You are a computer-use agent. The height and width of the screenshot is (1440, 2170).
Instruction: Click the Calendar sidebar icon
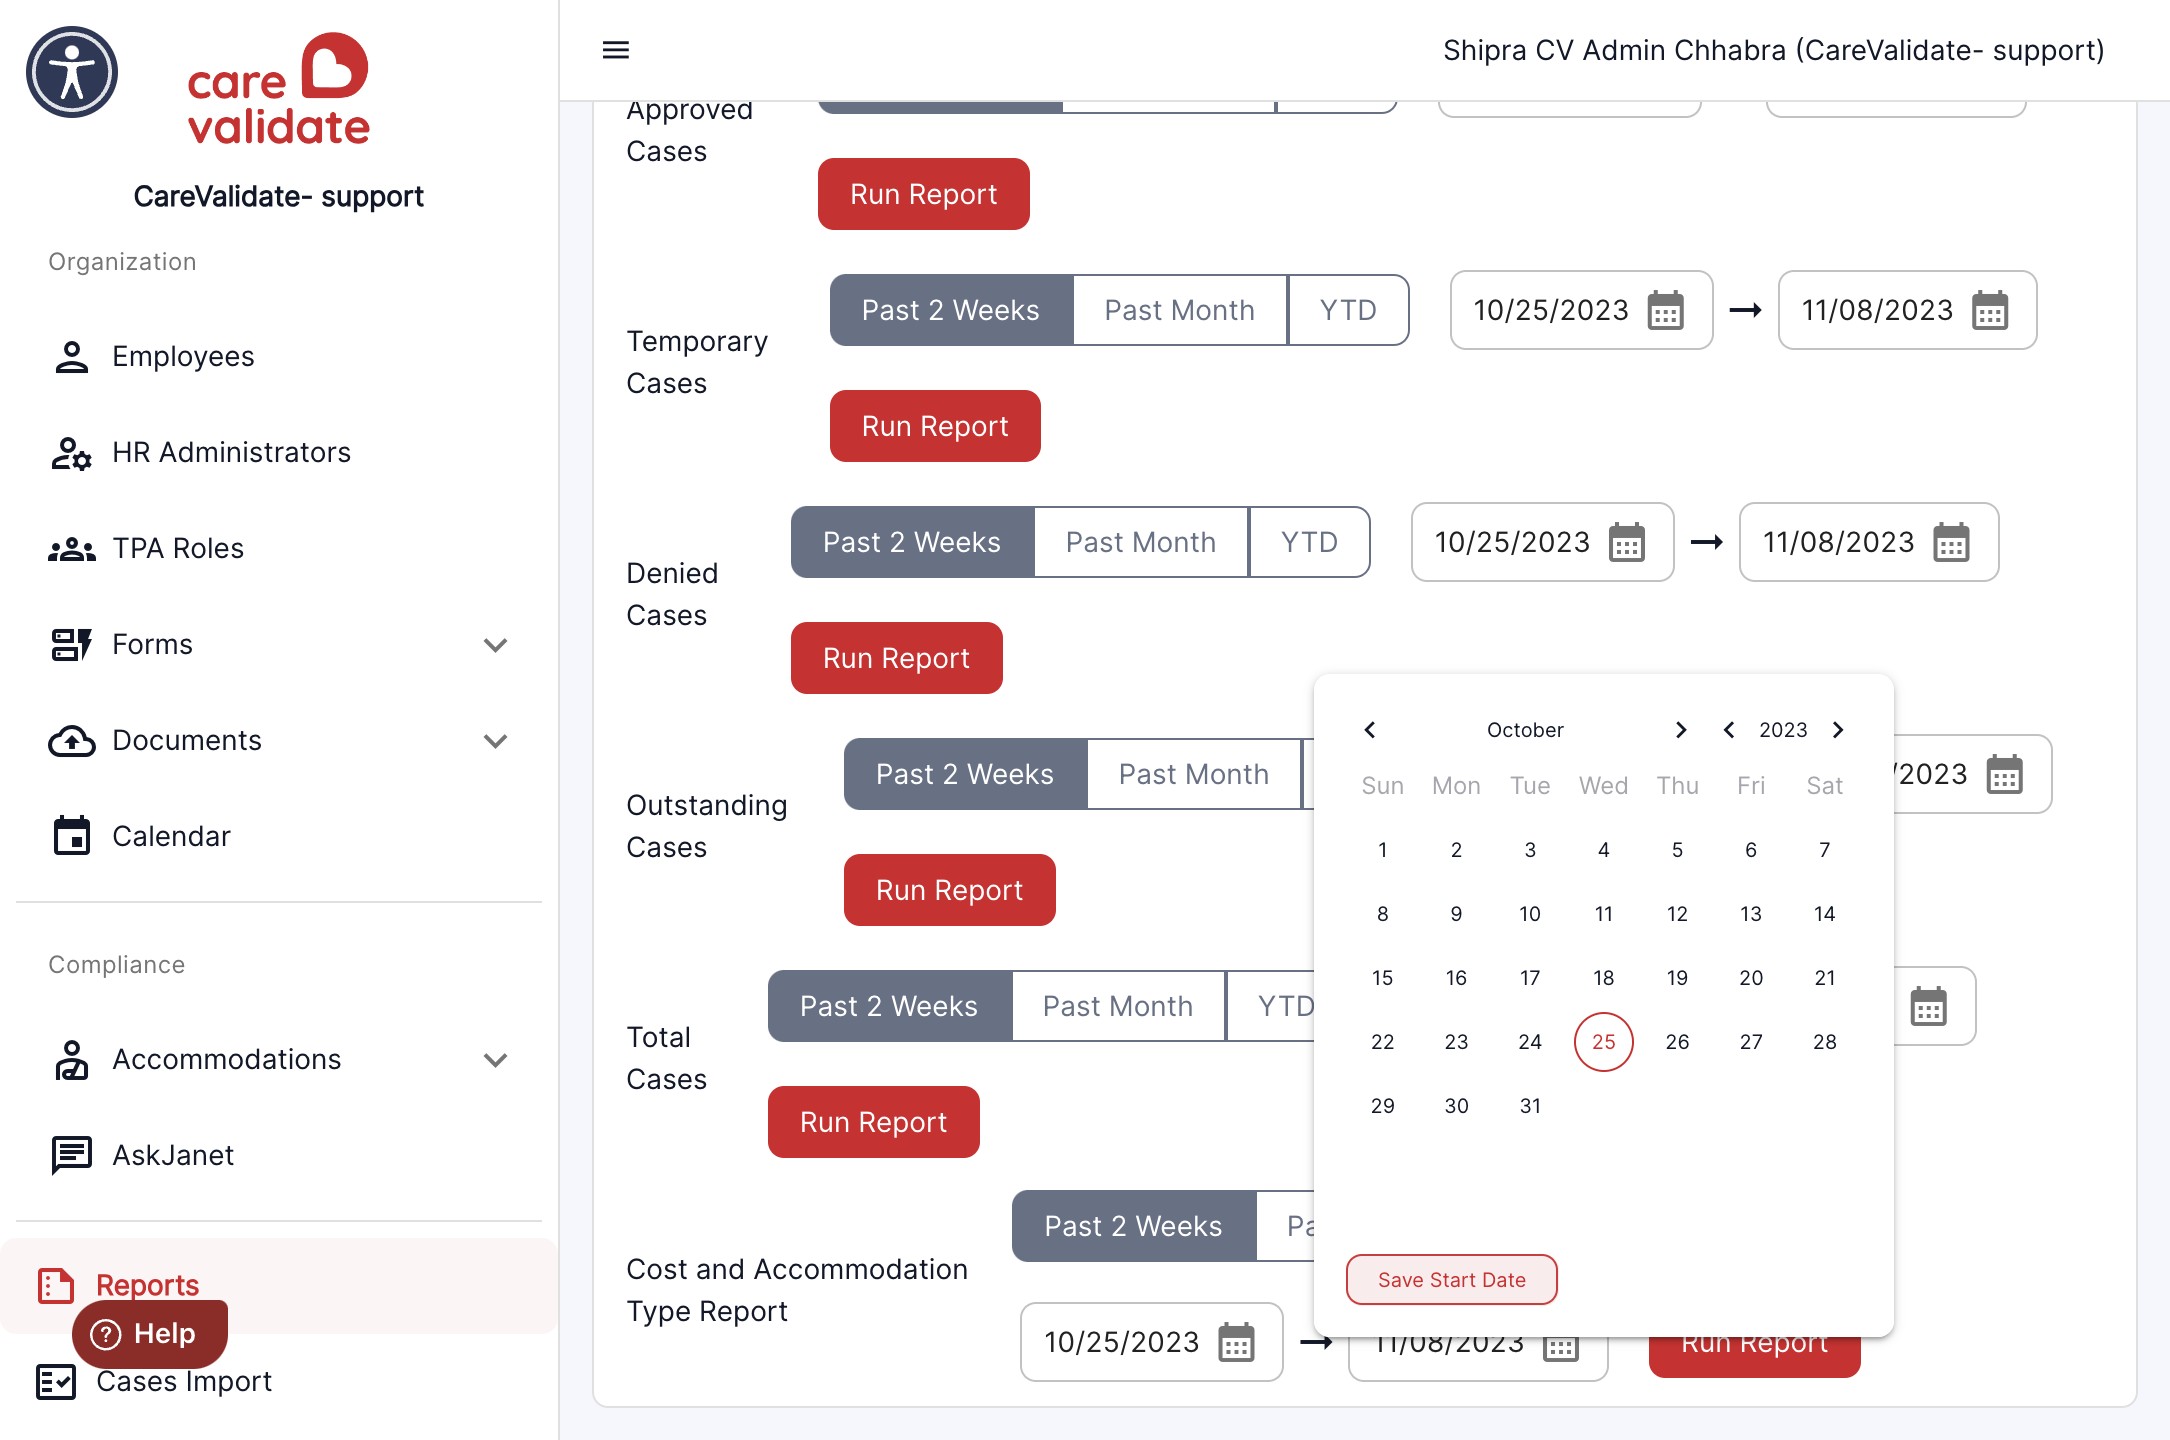71,836
